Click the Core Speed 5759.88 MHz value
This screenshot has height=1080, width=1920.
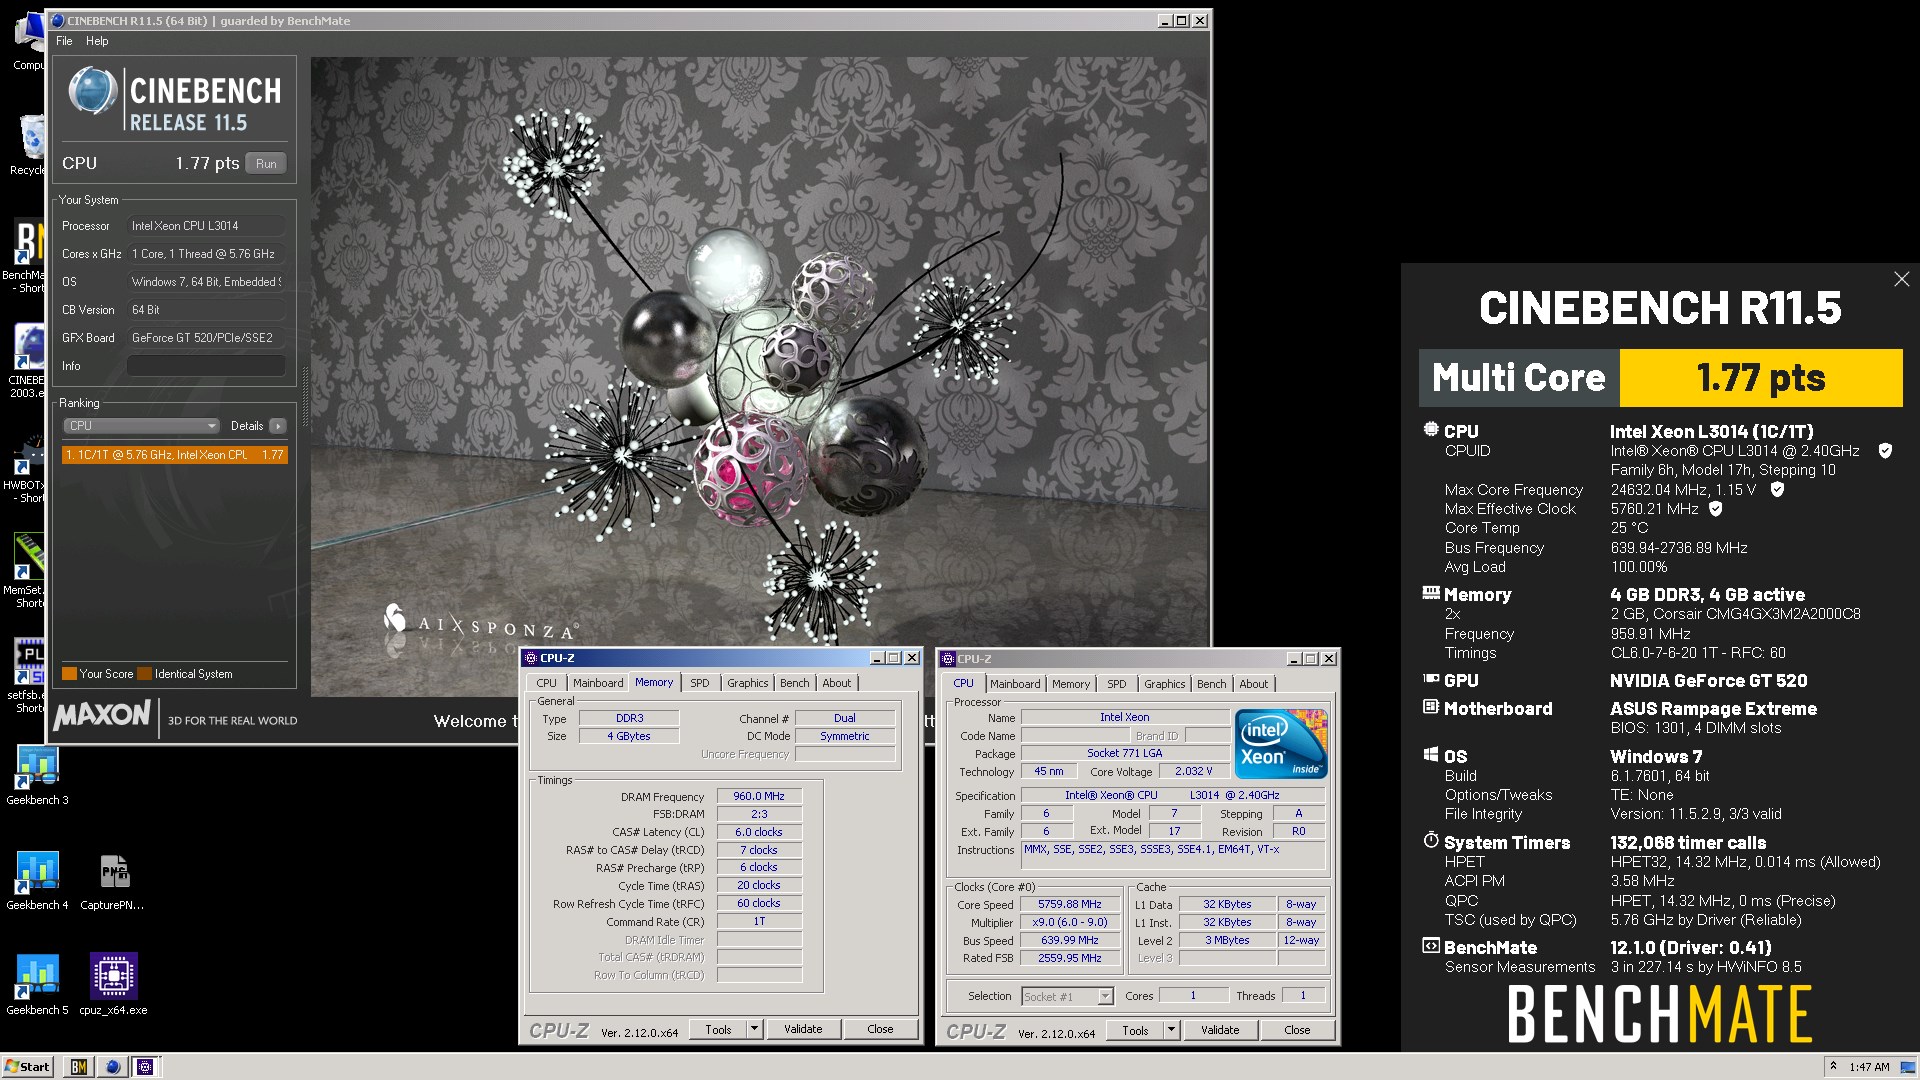(1069, 904)
